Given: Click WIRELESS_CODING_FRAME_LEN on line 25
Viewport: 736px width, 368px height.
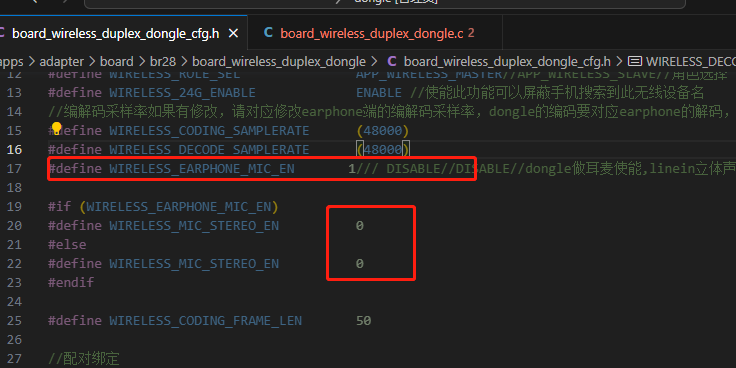Looking at the screenshot, I should (x=206, y=321).
